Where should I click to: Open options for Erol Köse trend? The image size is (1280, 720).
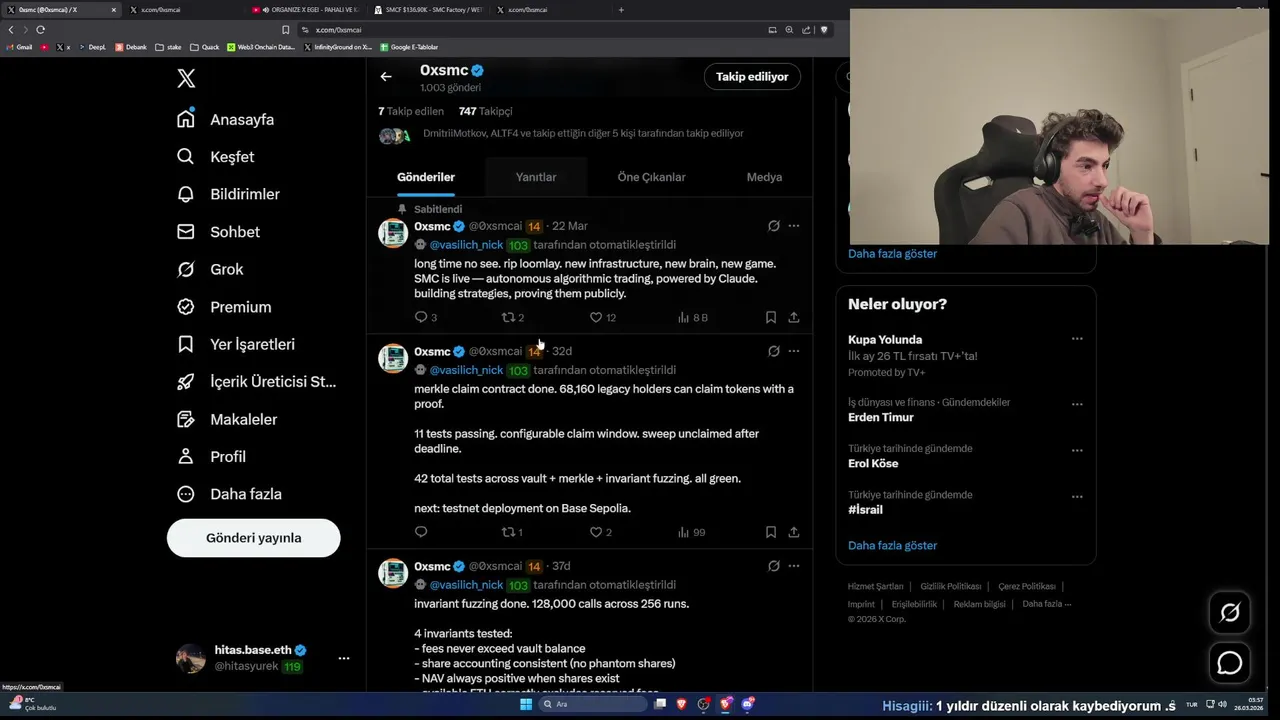point(1077,450)
